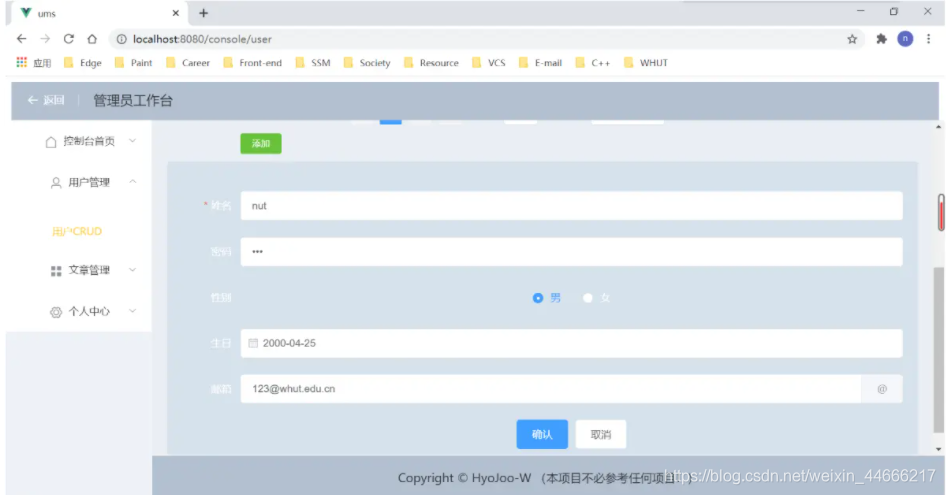Image resolution: width=946 pixels, height=495 pixels.
Task: Open the Chrome profile avatar
Action: tap(905, 39)
